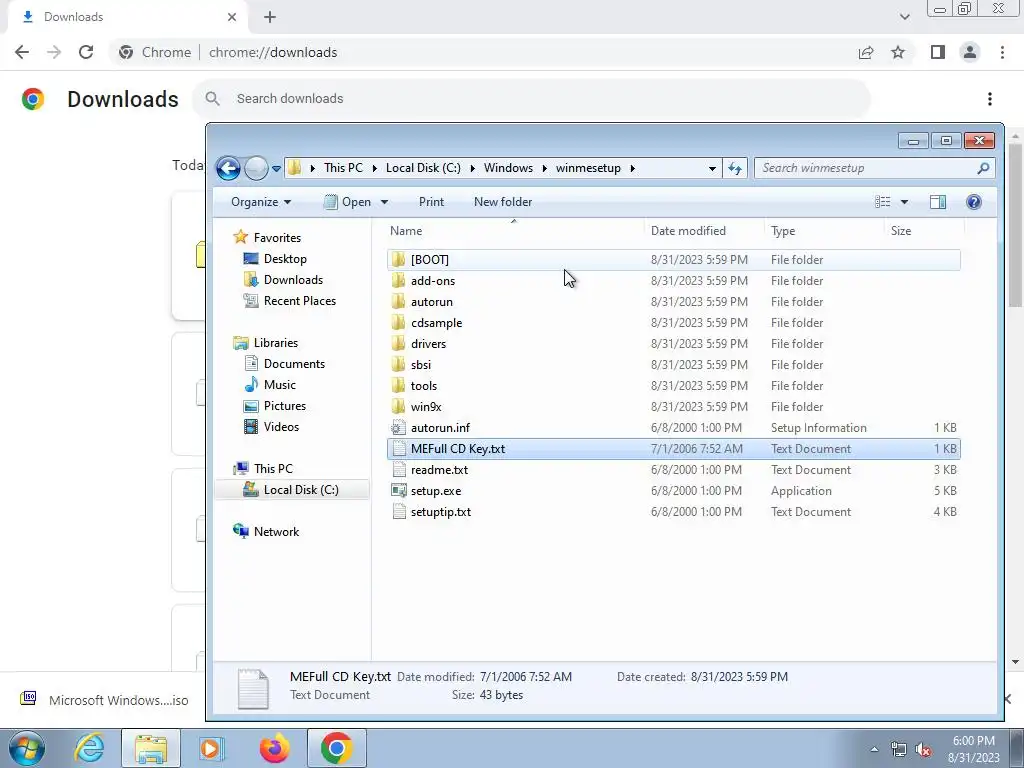
Task: Expand the address bar history dropdown
Action: [x=712, y=168]
